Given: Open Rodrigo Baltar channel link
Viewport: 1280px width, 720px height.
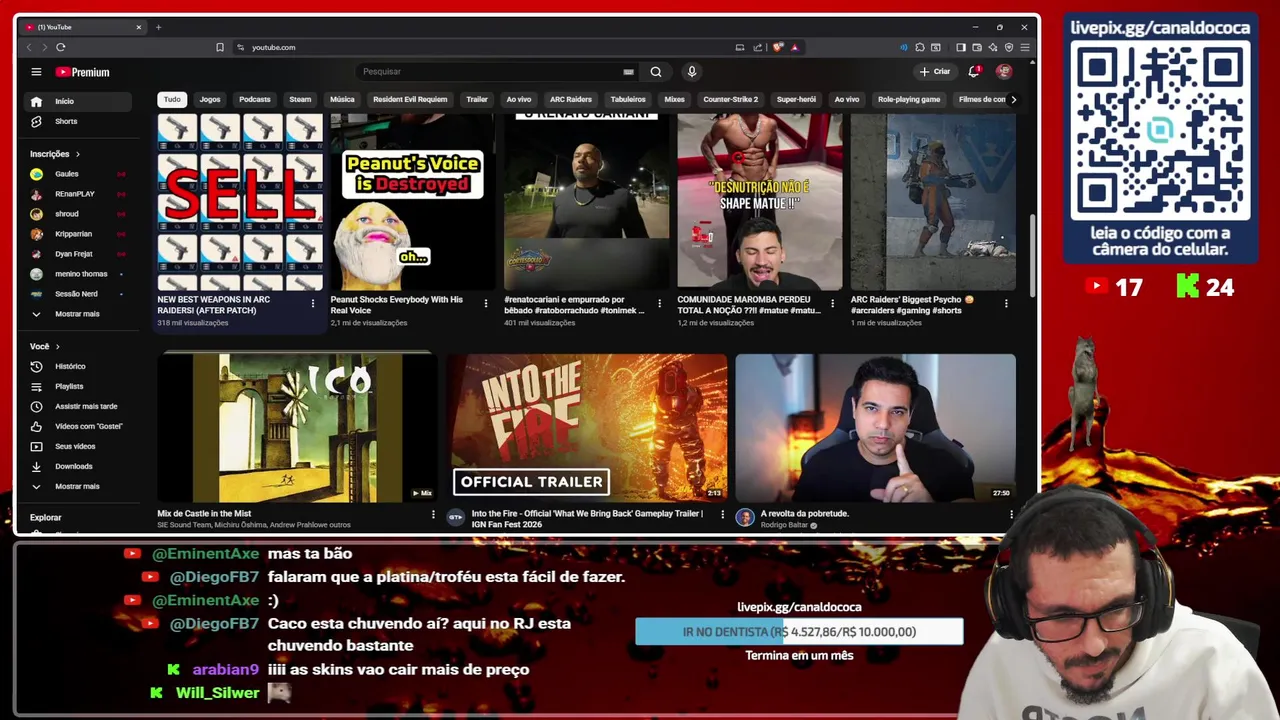Looking at the screenshot, I should click(784, 525).
